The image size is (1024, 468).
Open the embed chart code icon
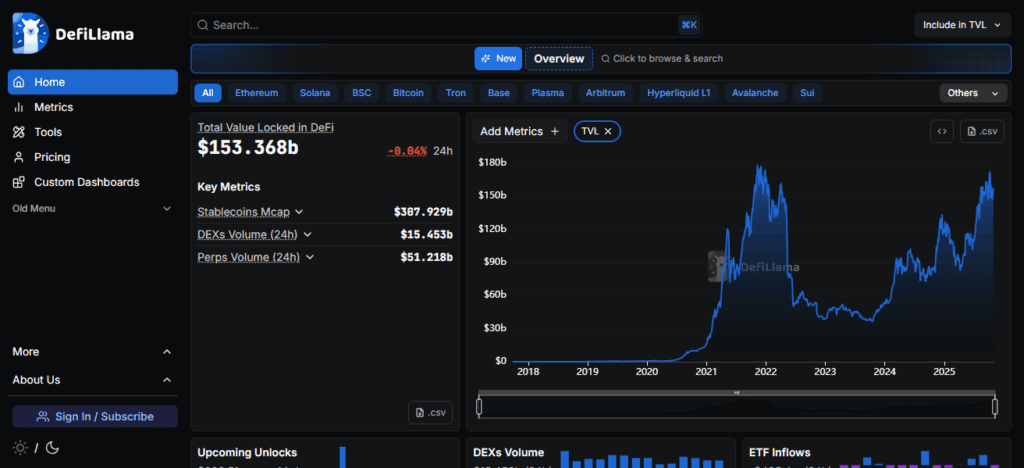point(941,131)
